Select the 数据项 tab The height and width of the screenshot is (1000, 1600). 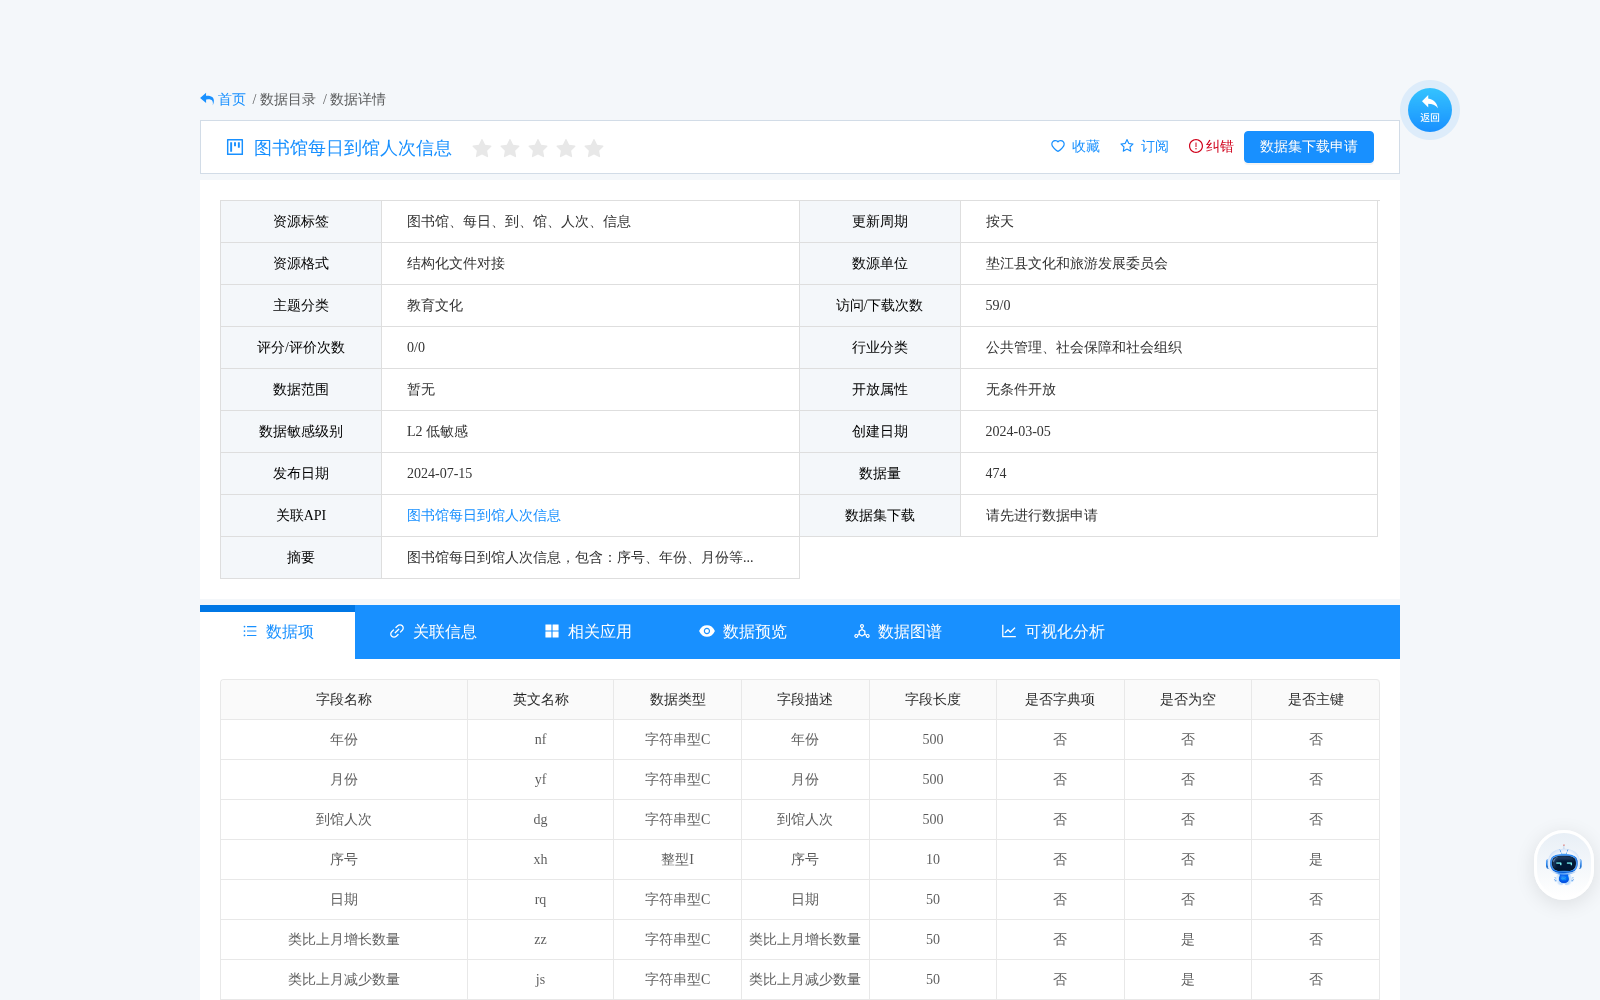(278, 632)
